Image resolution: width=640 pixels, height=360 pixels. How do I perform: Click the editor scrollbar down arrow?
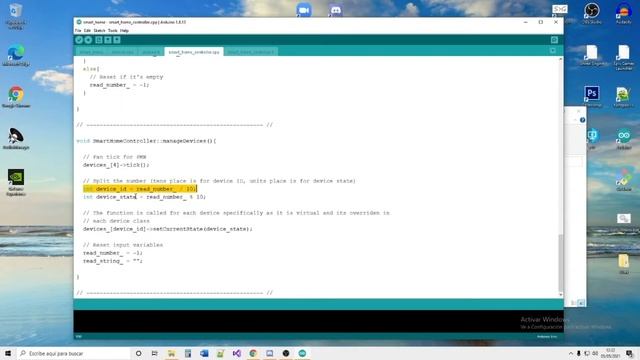[560, 295]
